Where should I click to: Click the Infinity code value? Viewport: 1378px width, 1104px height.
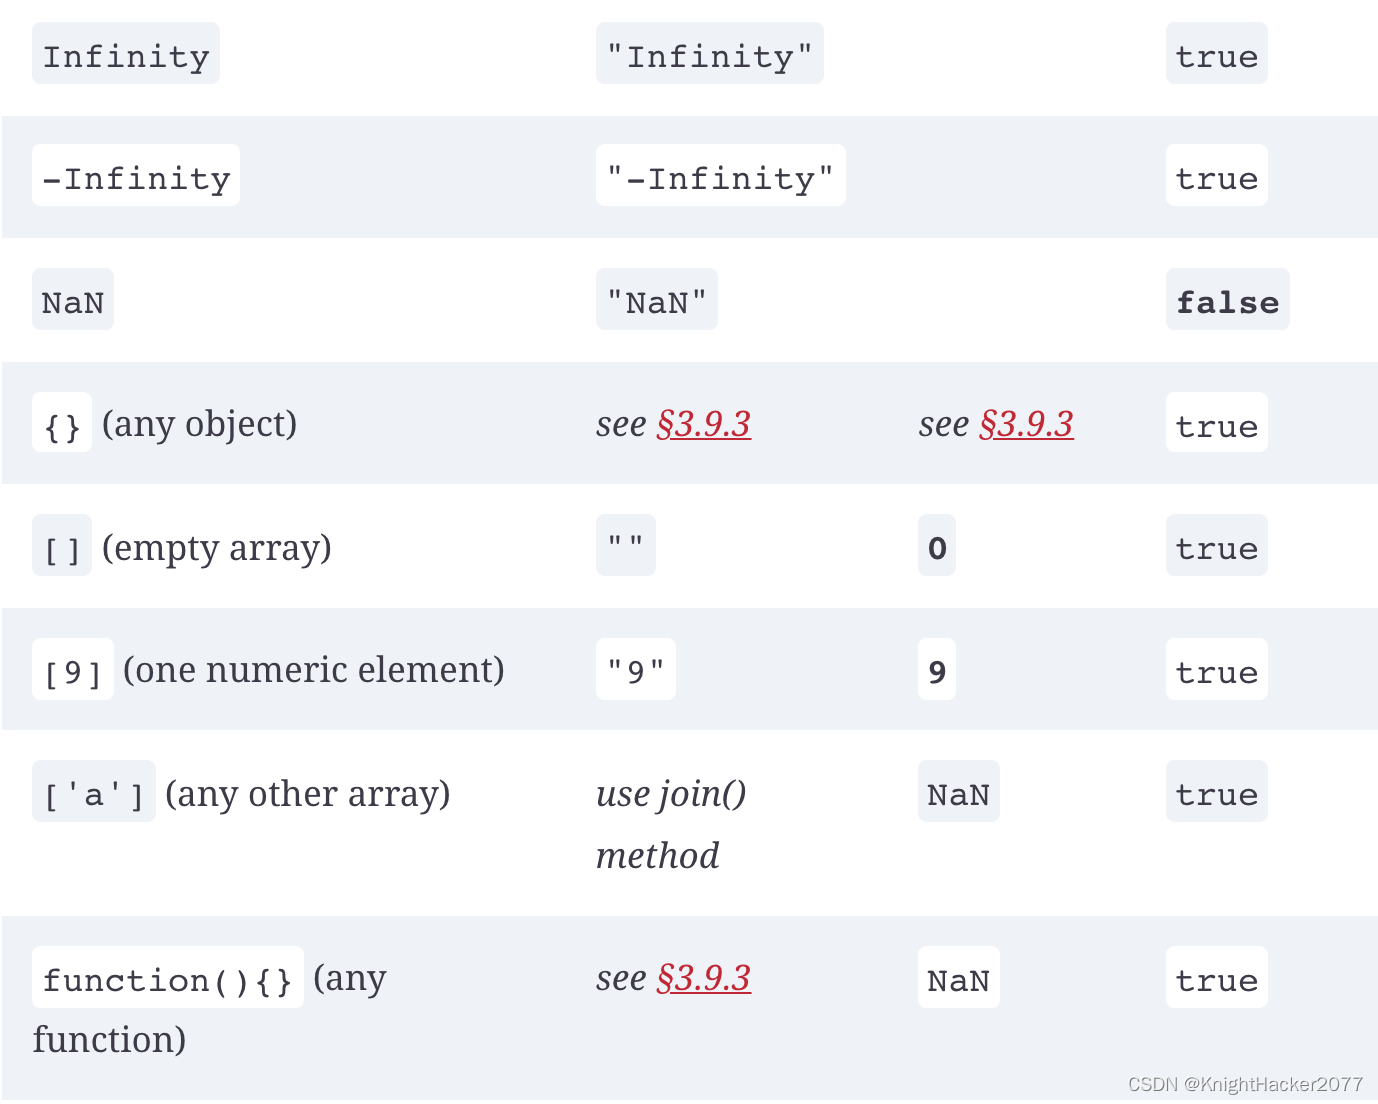pos(126,54)
